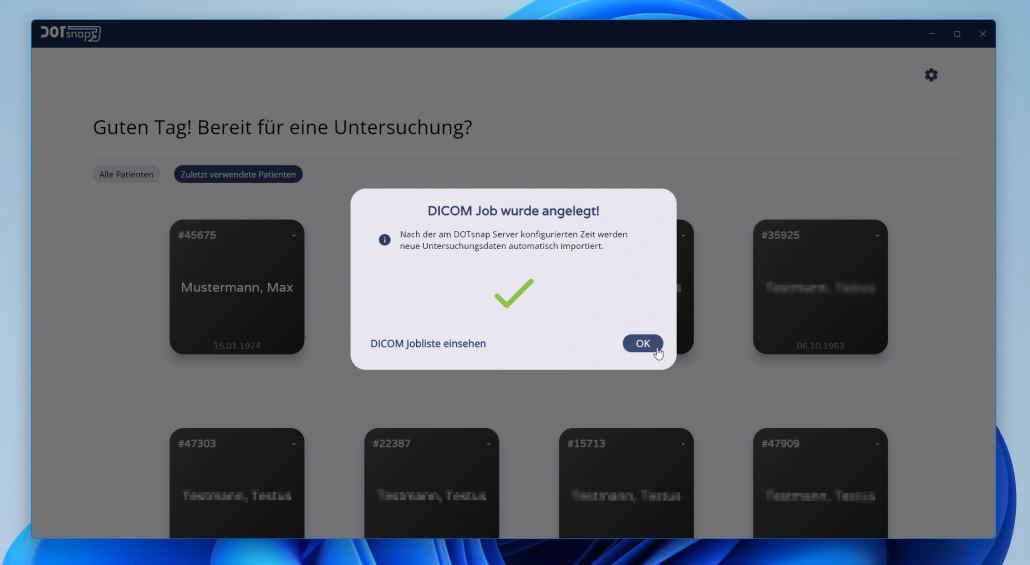Click the dash on card #47909

click(x=877, y=443)
